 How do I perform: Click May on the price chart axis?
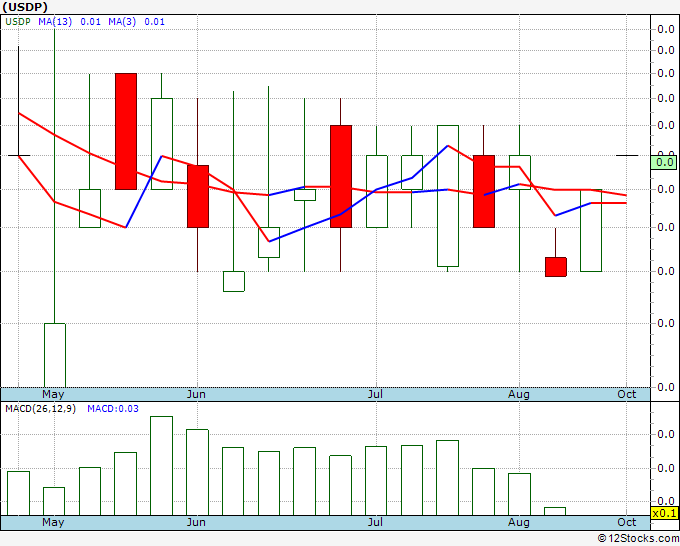(53, 394)
